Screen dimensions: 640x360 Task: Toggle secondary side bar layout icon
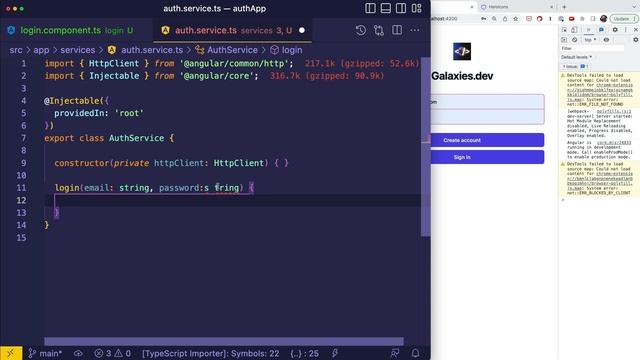(x=401, y=8)
